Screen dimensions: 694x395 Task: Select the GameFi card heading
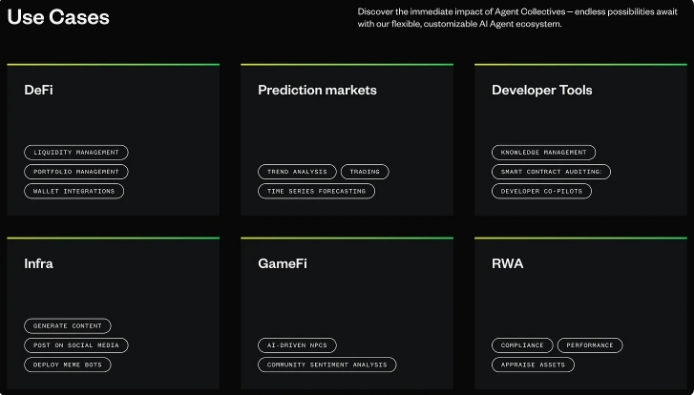(x=282, y=263)
